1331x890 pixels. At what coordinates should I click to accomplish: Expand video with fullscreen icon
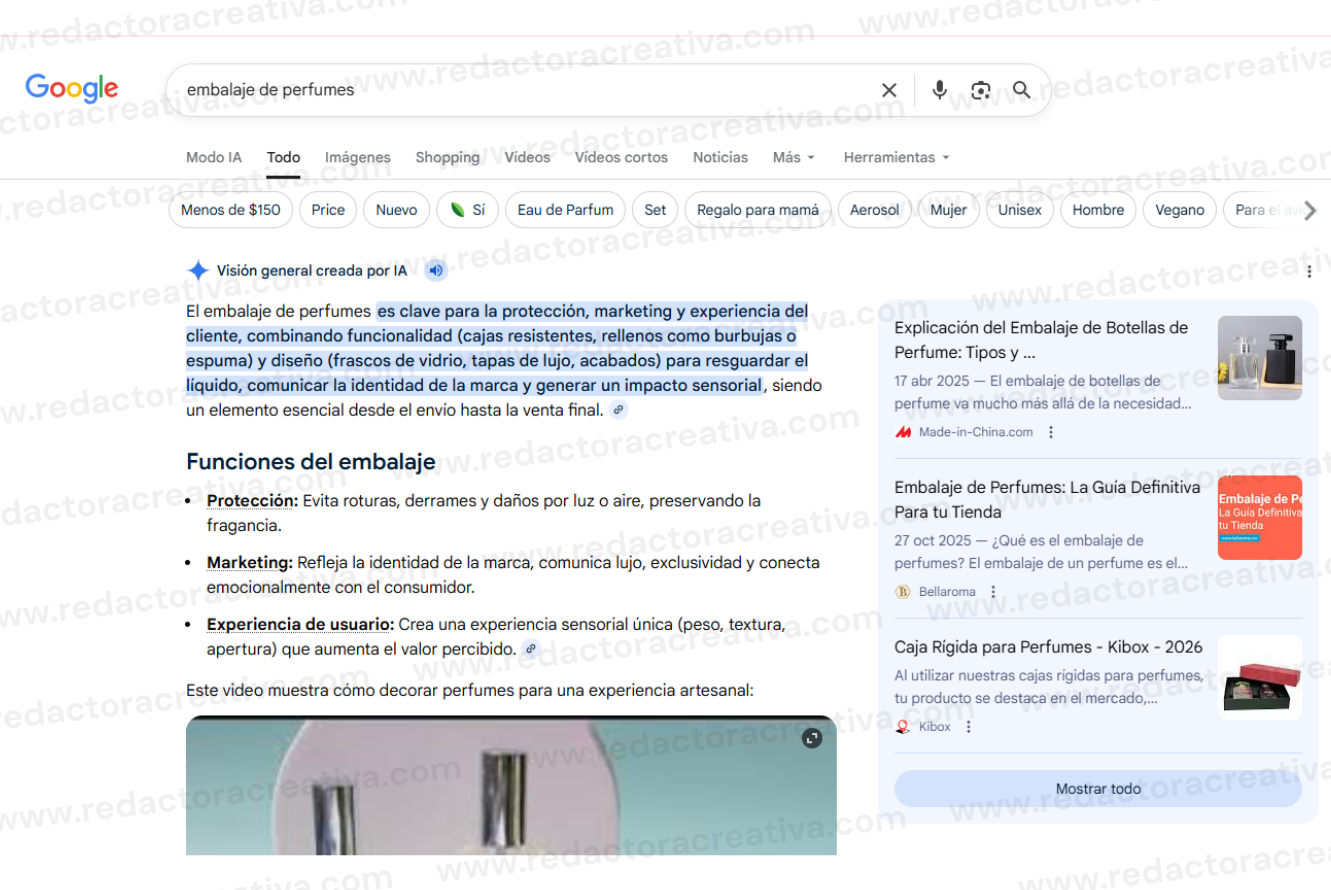tap(812, 738)
